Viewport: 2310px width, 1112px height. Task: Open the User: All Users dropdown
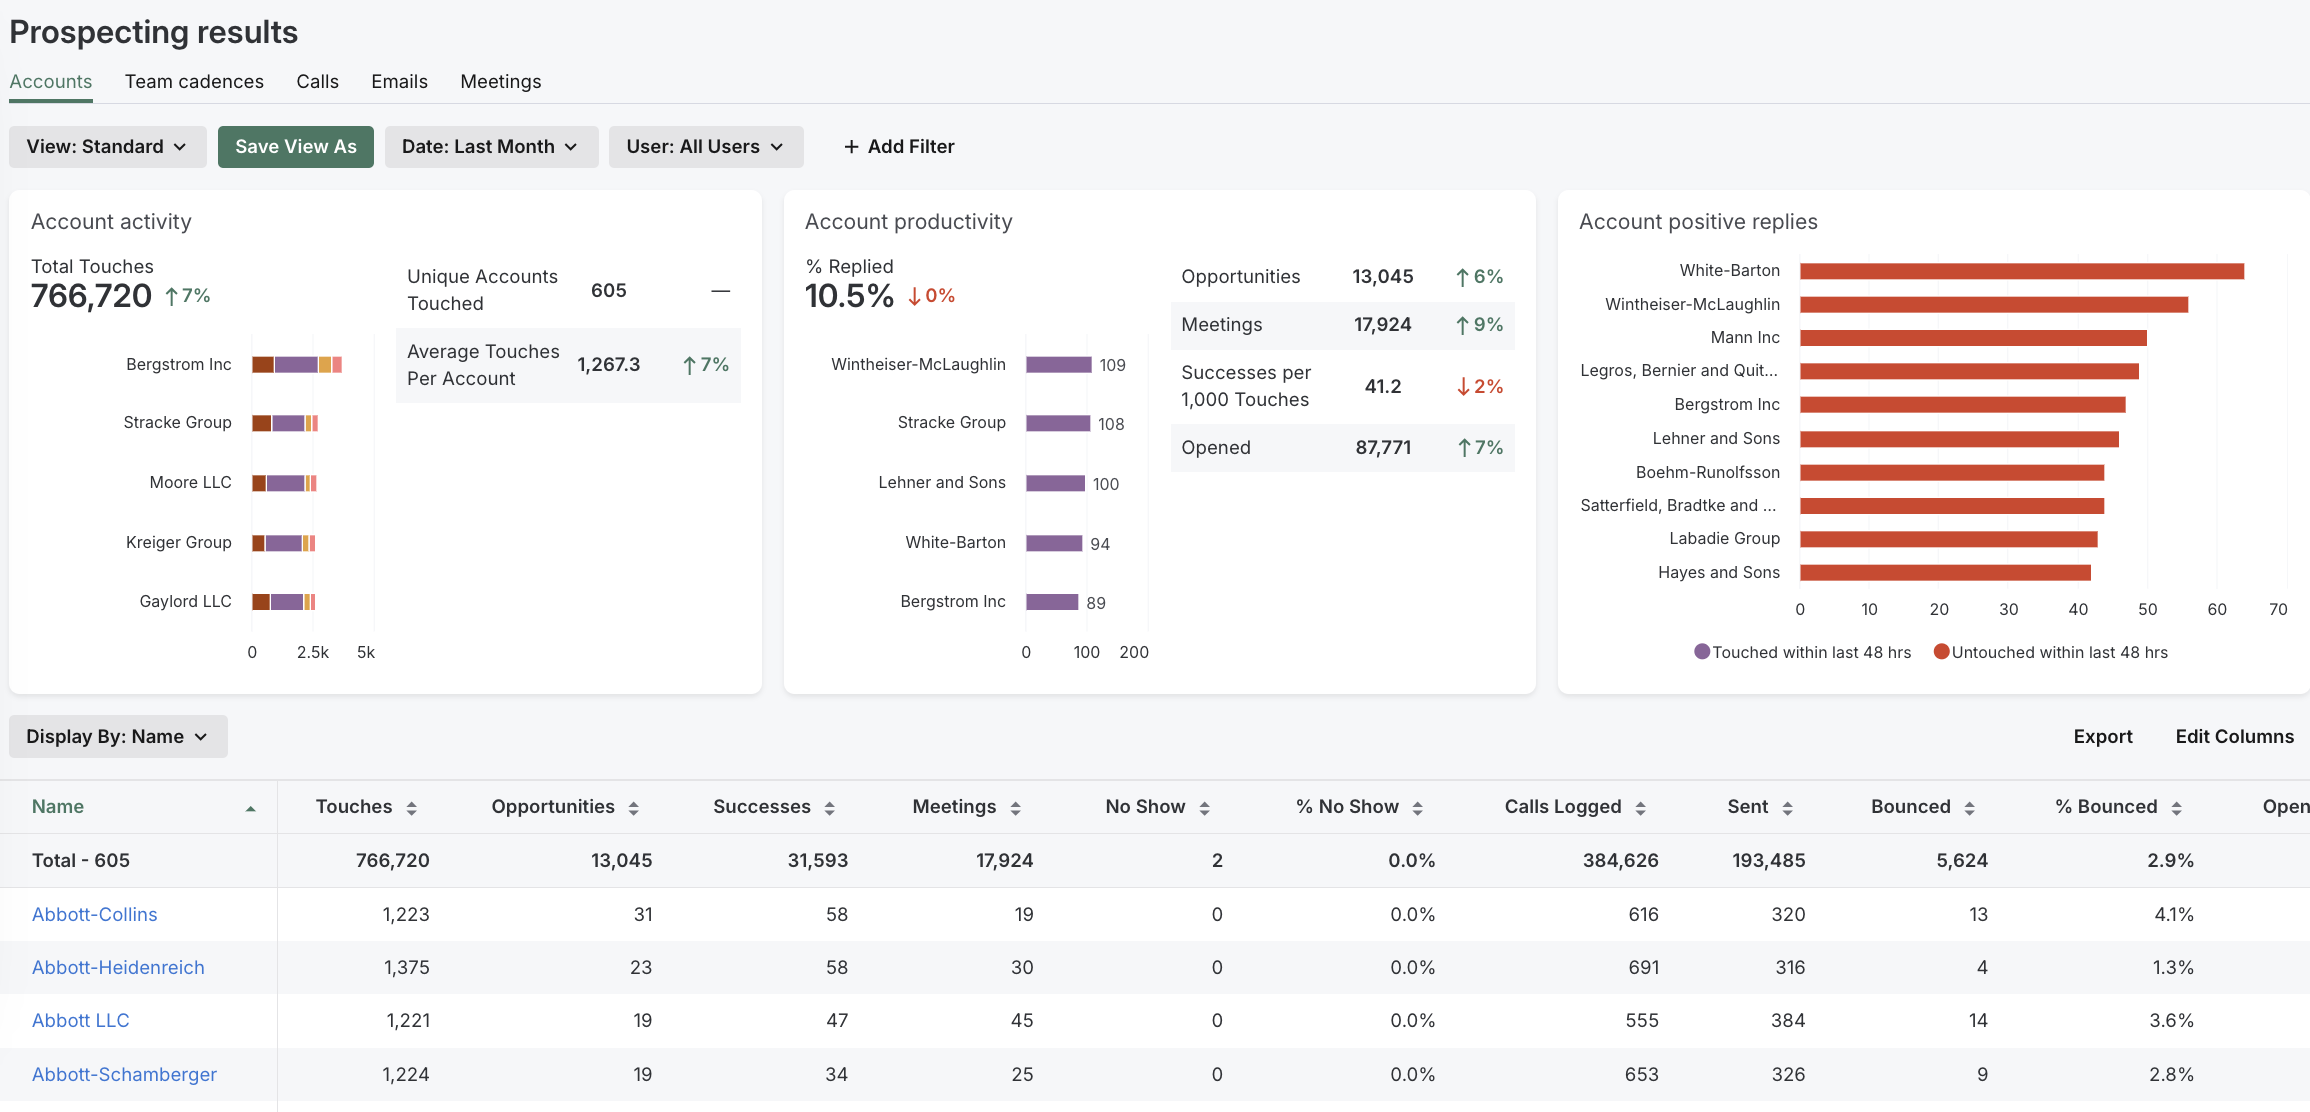(706, 146)
